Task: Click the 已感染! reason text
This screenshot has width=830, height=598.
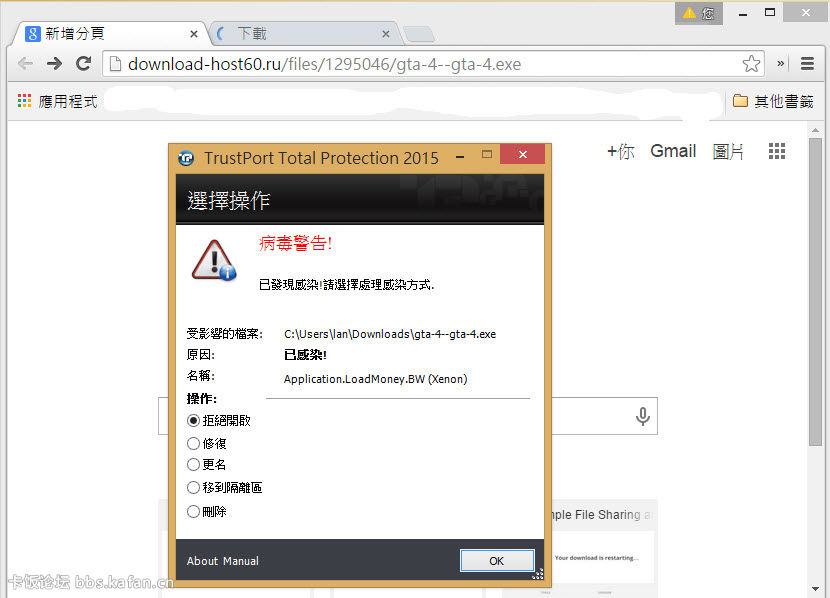Action: (305, 355)
